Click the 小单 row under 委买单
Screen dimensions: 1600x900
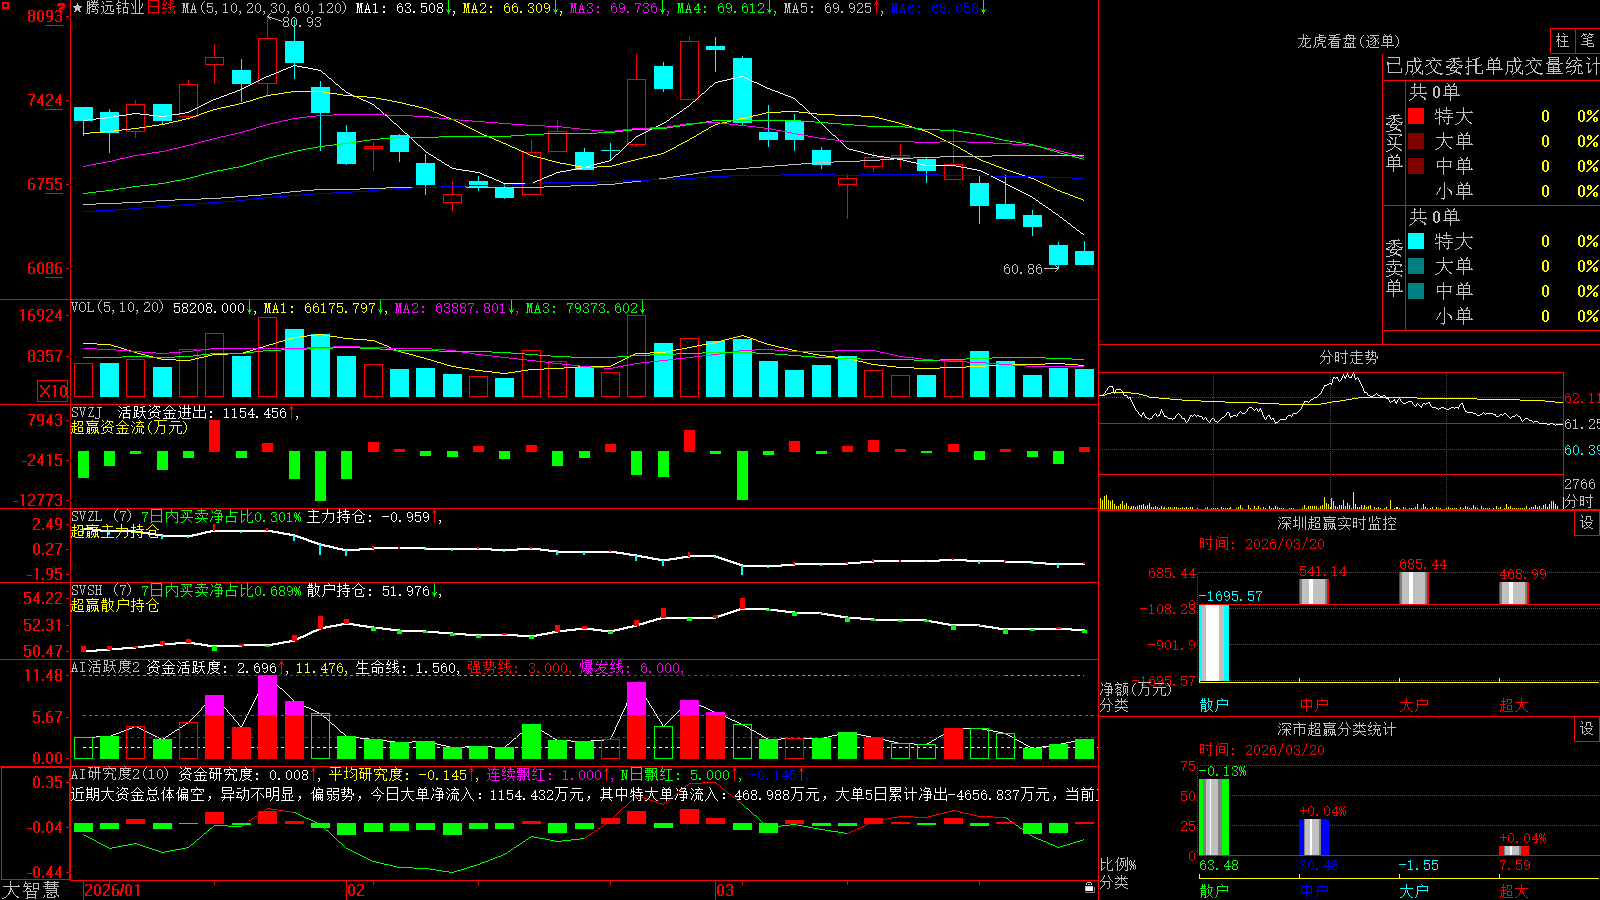tap(1503, 191)
